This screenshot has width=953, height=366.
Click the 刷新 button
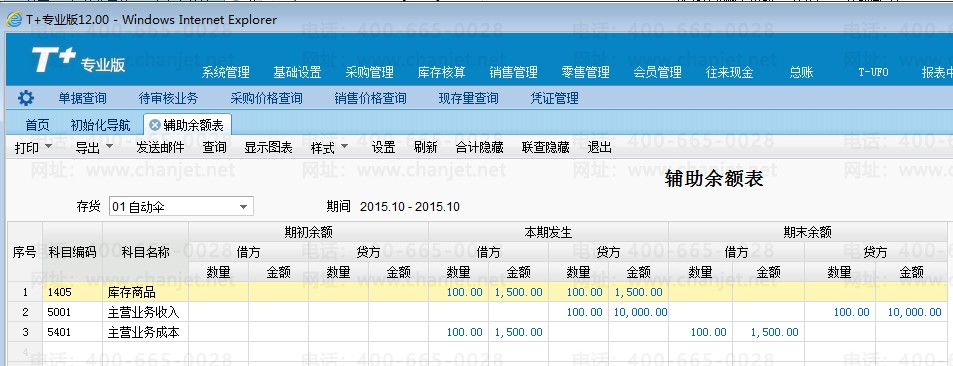[425, 148]
